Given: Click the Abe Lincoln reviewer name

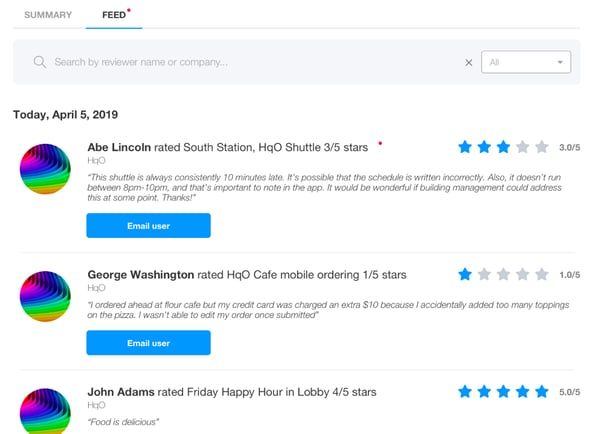Looking at the screenshot, I should (119, 147).
